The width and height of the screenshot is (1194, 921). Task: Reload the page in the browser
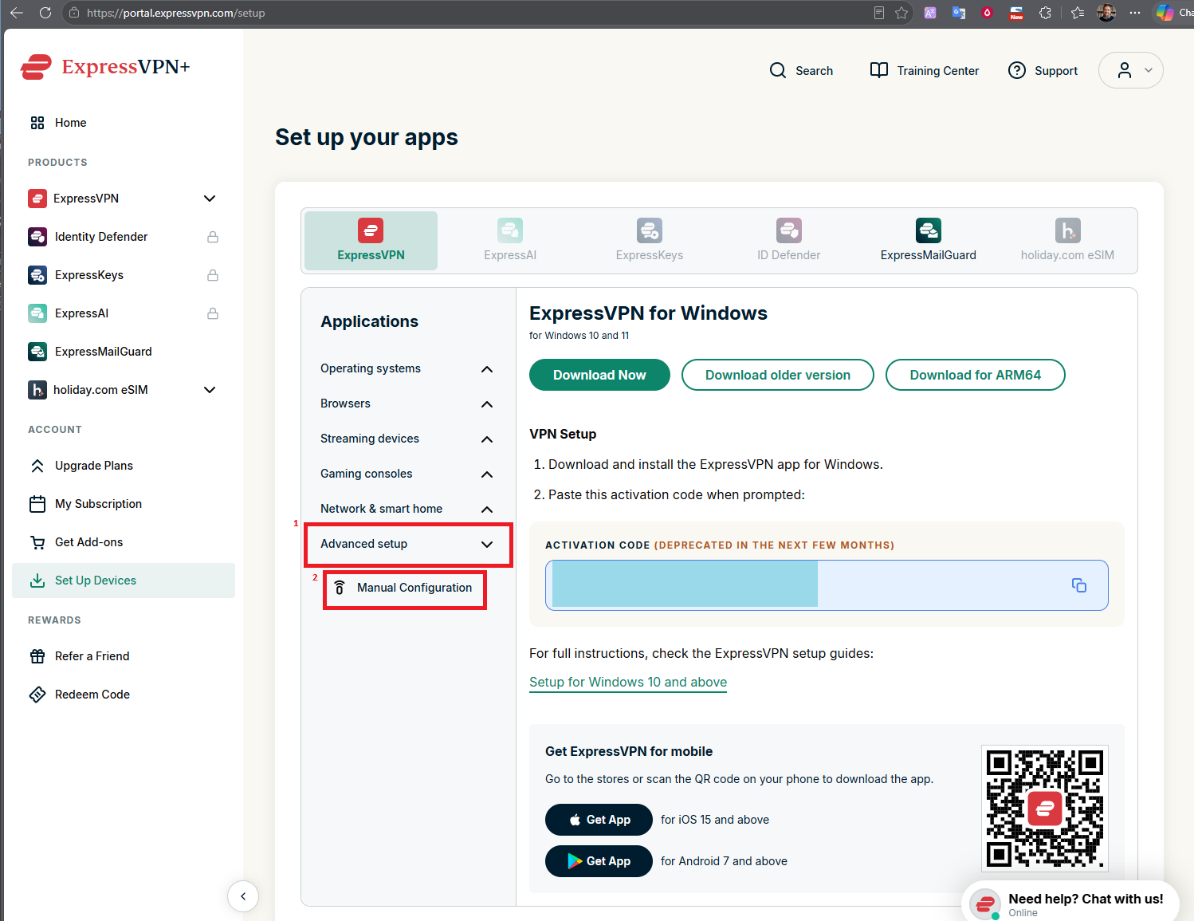click(45, 13)
